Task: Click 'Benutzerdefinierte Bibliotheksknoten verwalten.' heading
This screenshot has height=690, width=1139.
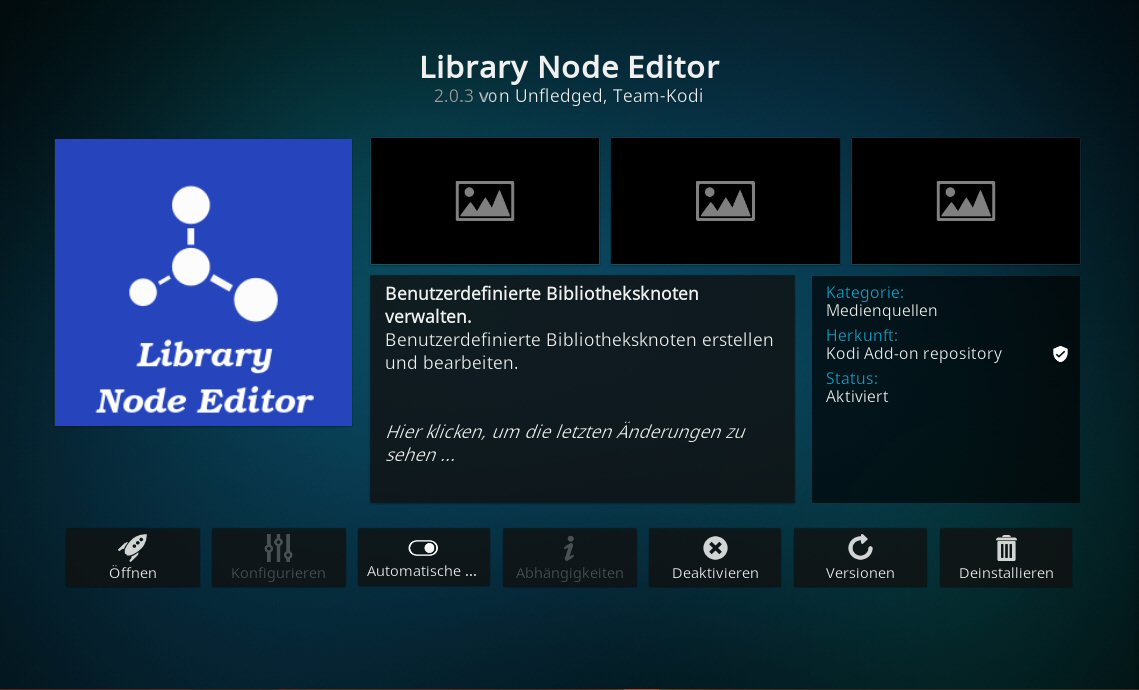Action: 542,305
